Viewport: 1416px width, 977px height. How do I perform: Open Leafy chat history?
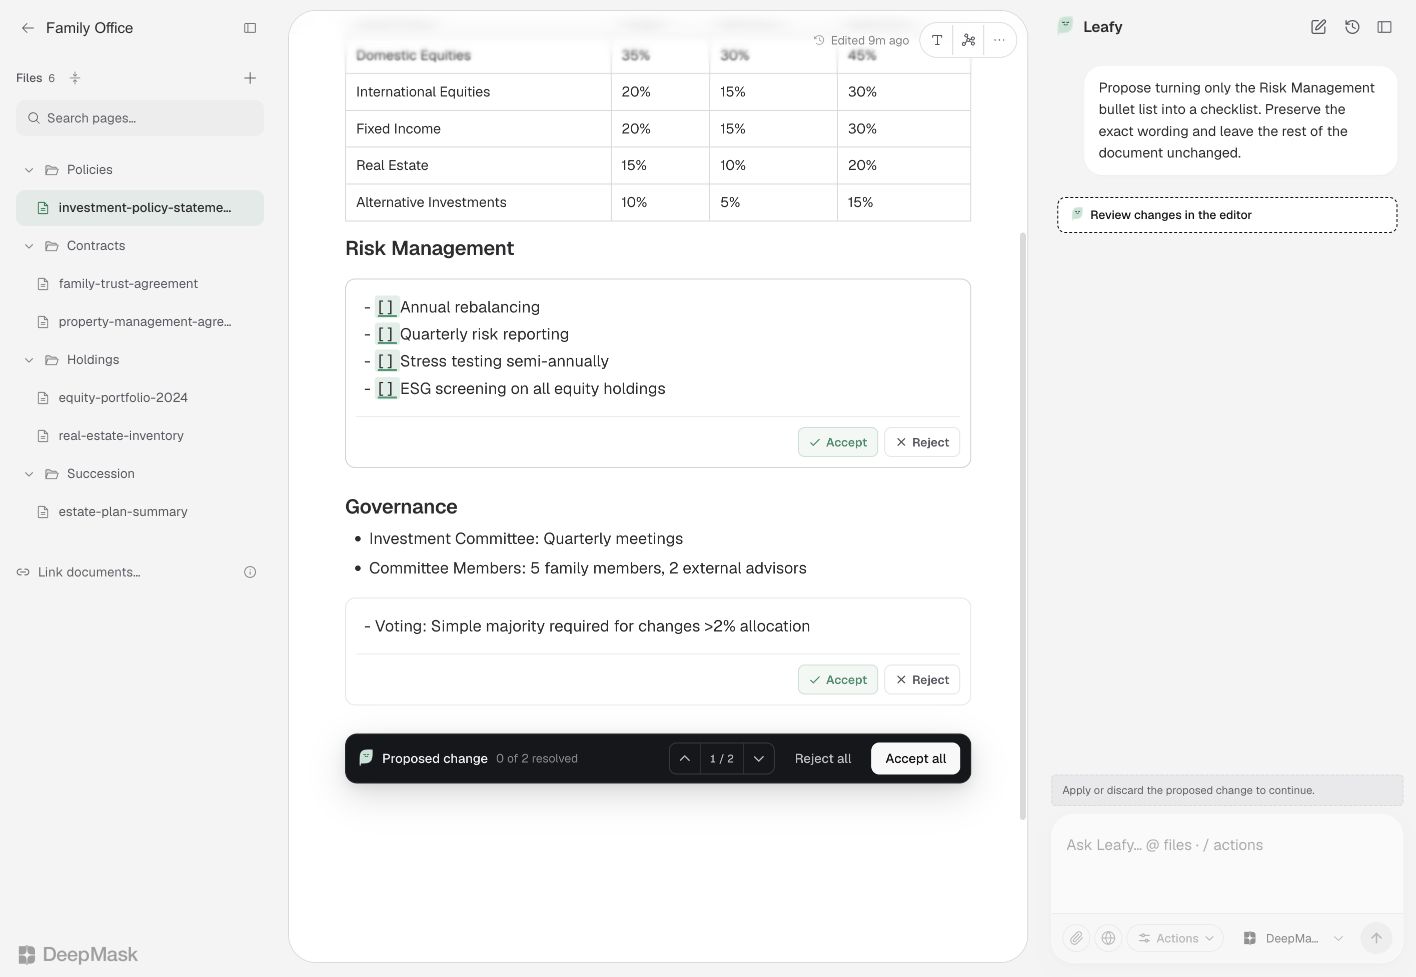coord(1352,27)
